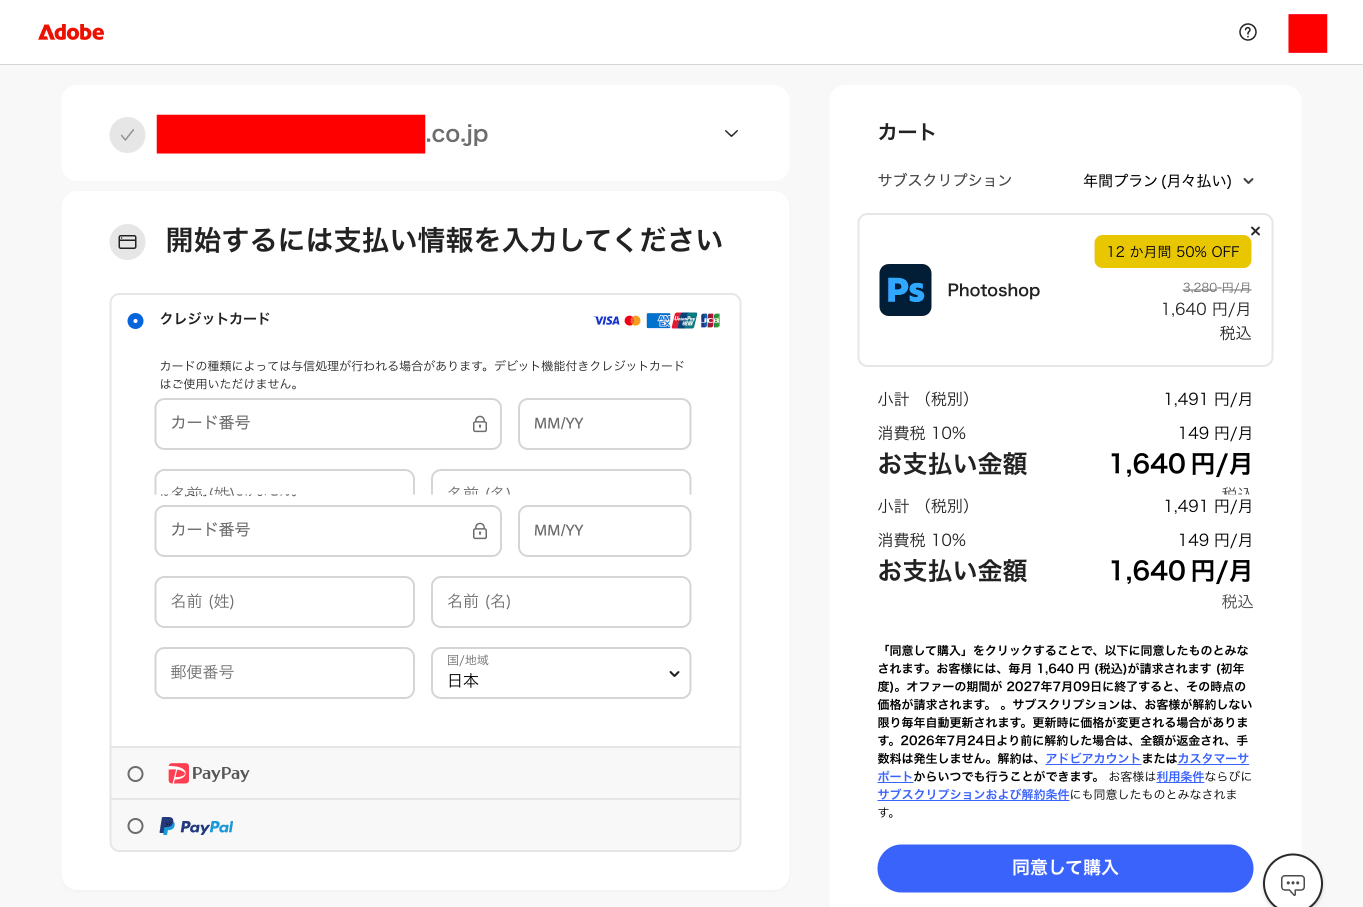The image size is (1363, 907).
Task: Remove Photoshop from cart with the X
Action: coord(1255,231)
